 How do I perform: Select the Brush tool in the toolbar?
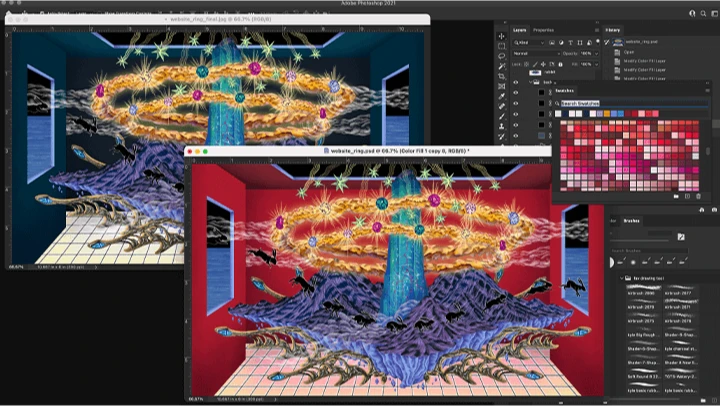click(501, 116)
